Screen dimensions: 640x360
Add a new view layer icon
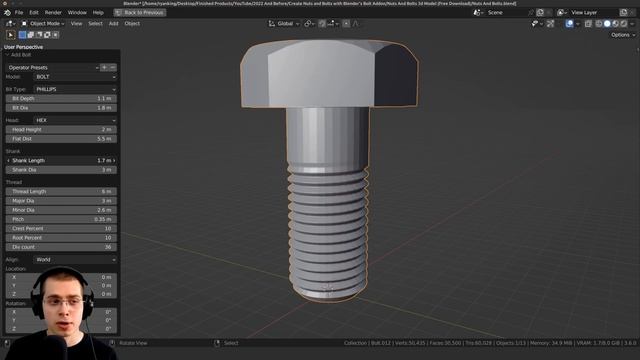click(x=623, y=13)
